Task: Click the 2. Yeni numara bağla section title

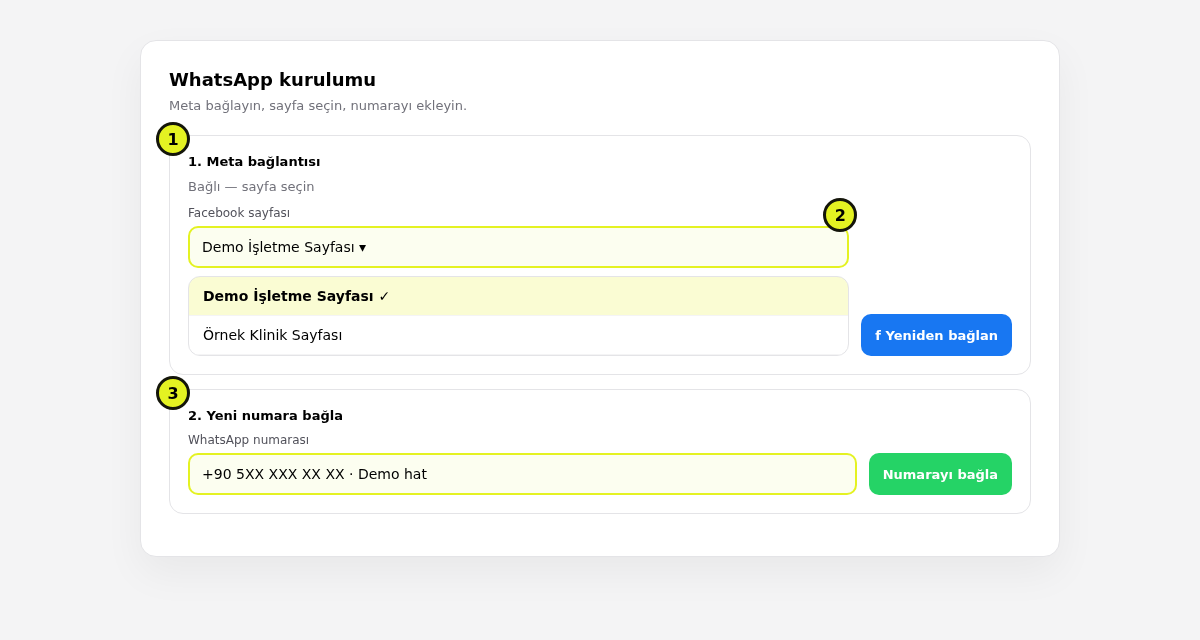Action: point(265,416)
